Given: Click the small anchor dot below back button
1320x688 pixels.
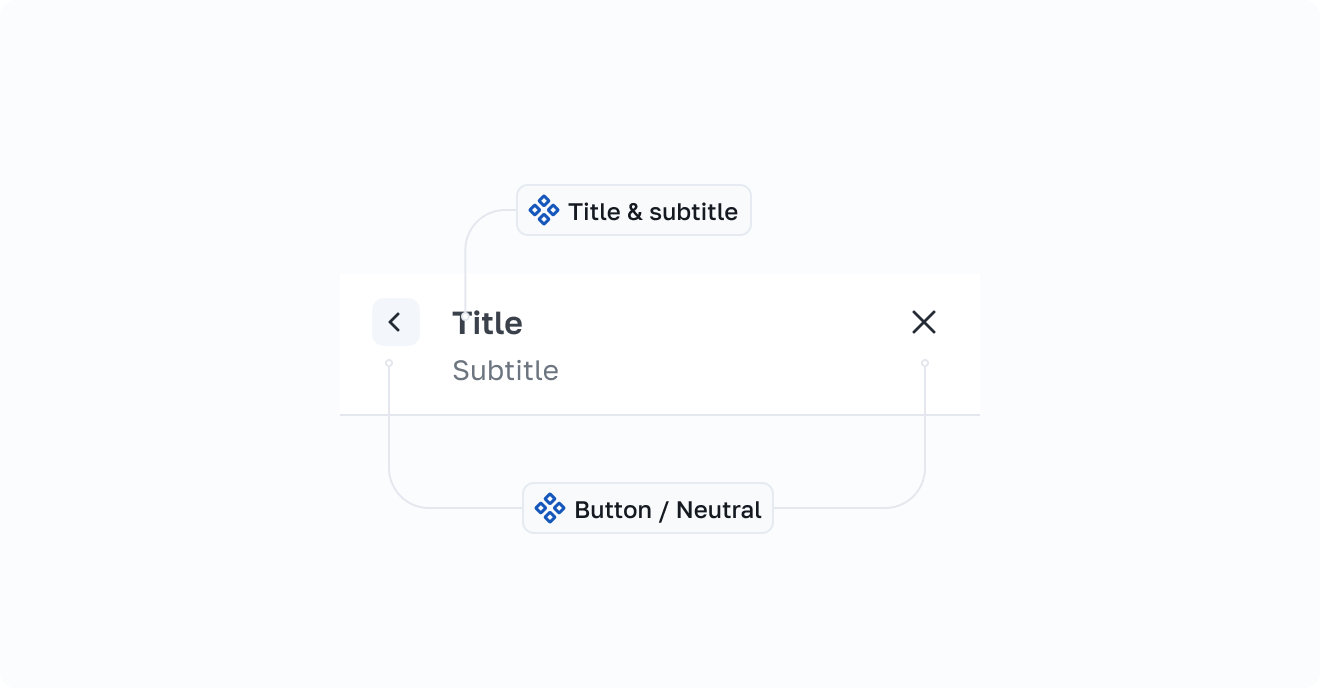Looking at the screenshot, I should point(389,363).
